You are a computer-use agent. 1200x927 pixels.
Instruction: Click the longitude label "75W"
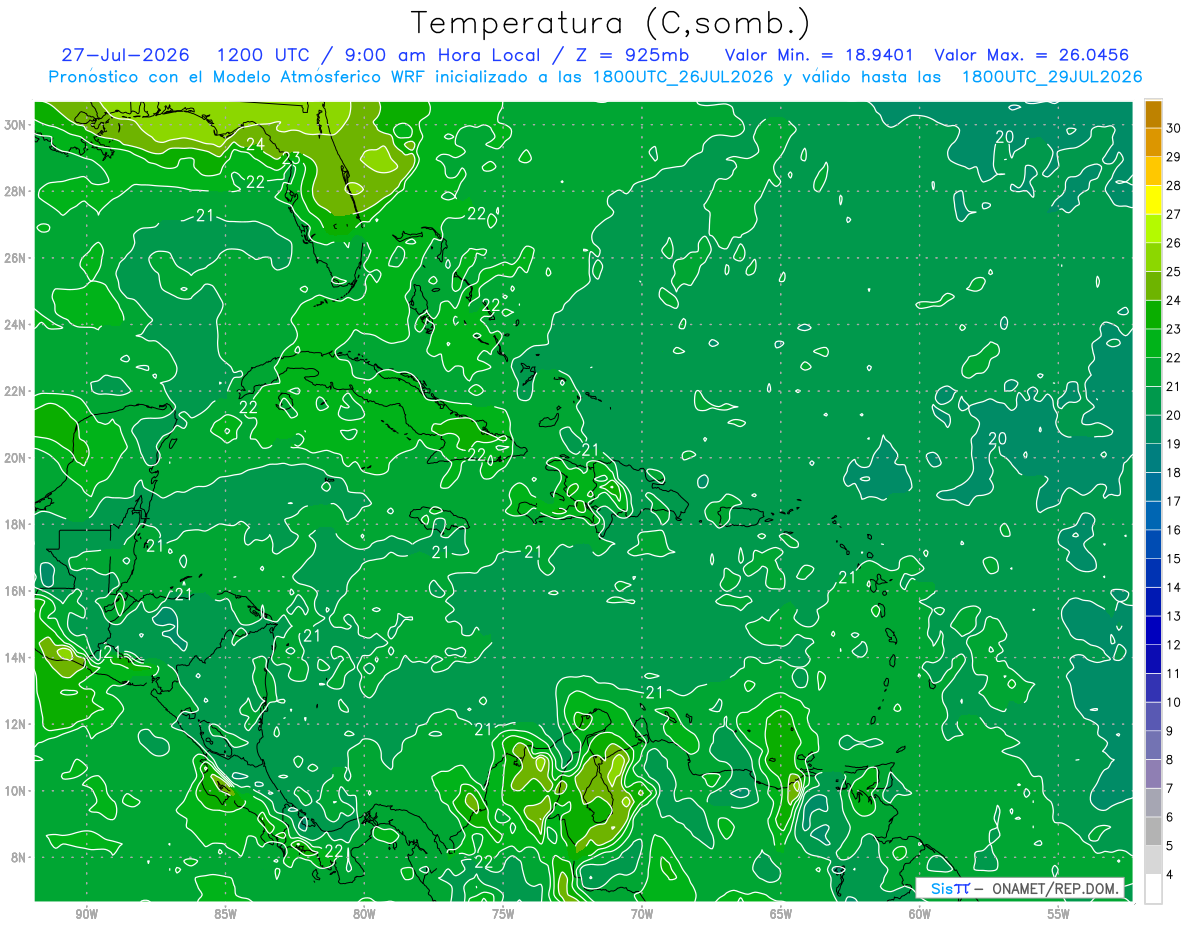(x=503, y=914)
